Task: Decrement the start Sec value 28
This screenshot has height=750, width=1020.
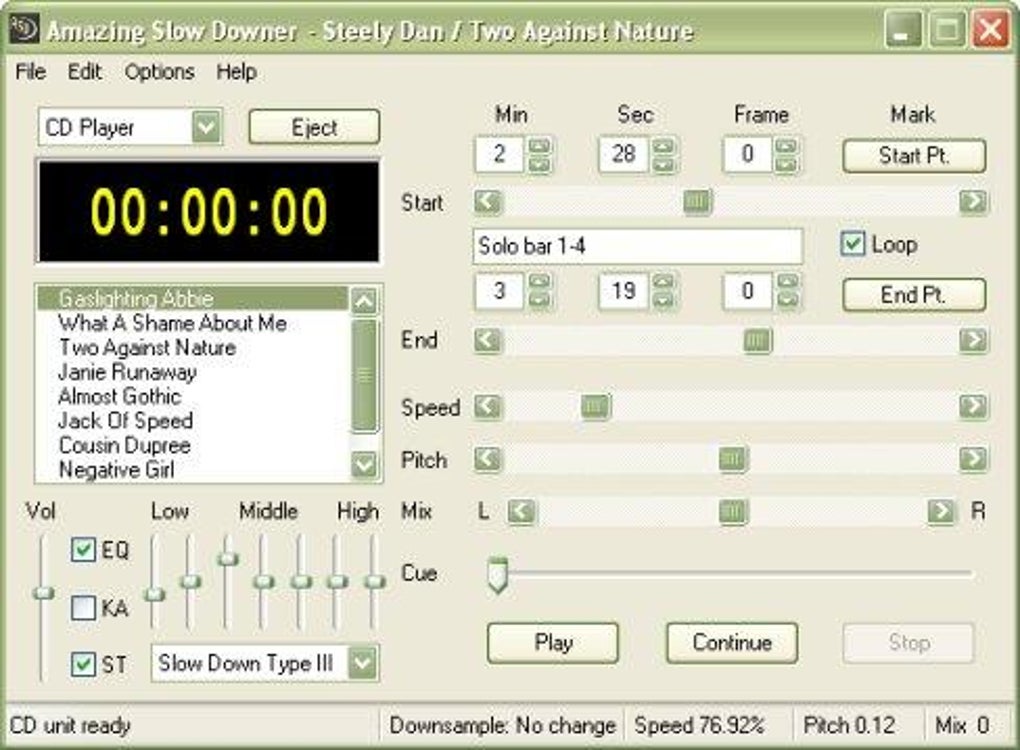Action: coord(664,164)
